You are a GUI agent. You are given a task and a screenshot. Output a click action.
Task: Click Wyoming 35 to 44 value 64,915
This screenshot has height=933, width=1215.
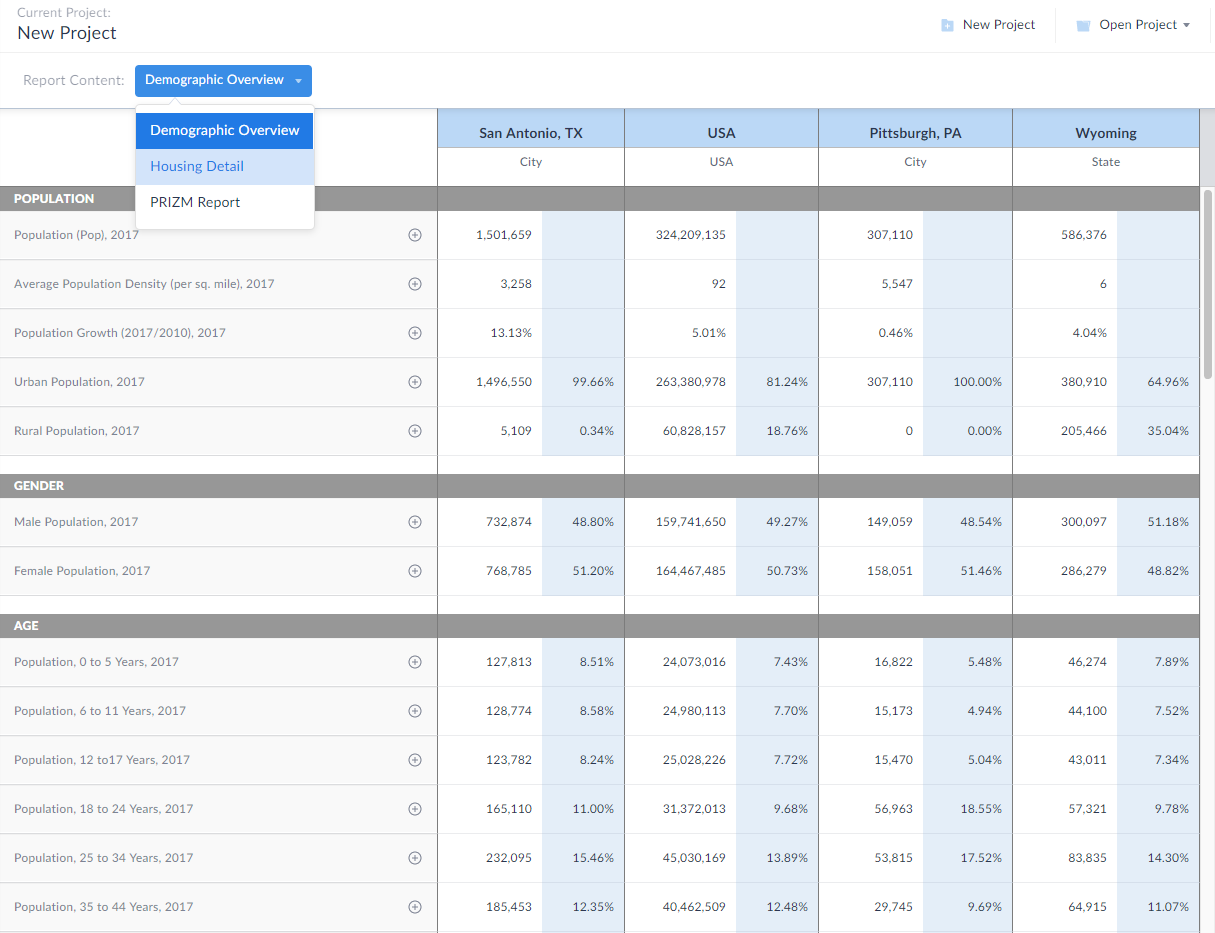click(1088, 907)
